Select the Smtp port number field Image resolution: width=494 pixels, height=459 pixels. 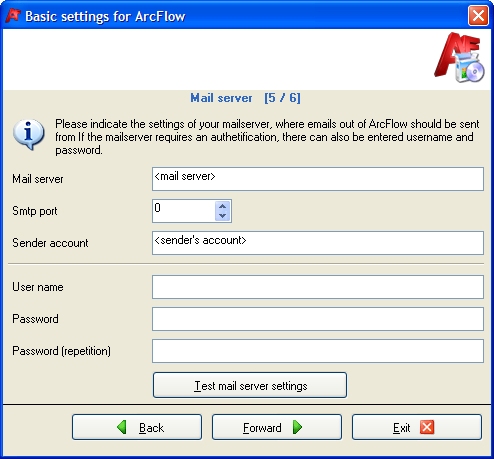pyautogui.click(x=184, y=211)
